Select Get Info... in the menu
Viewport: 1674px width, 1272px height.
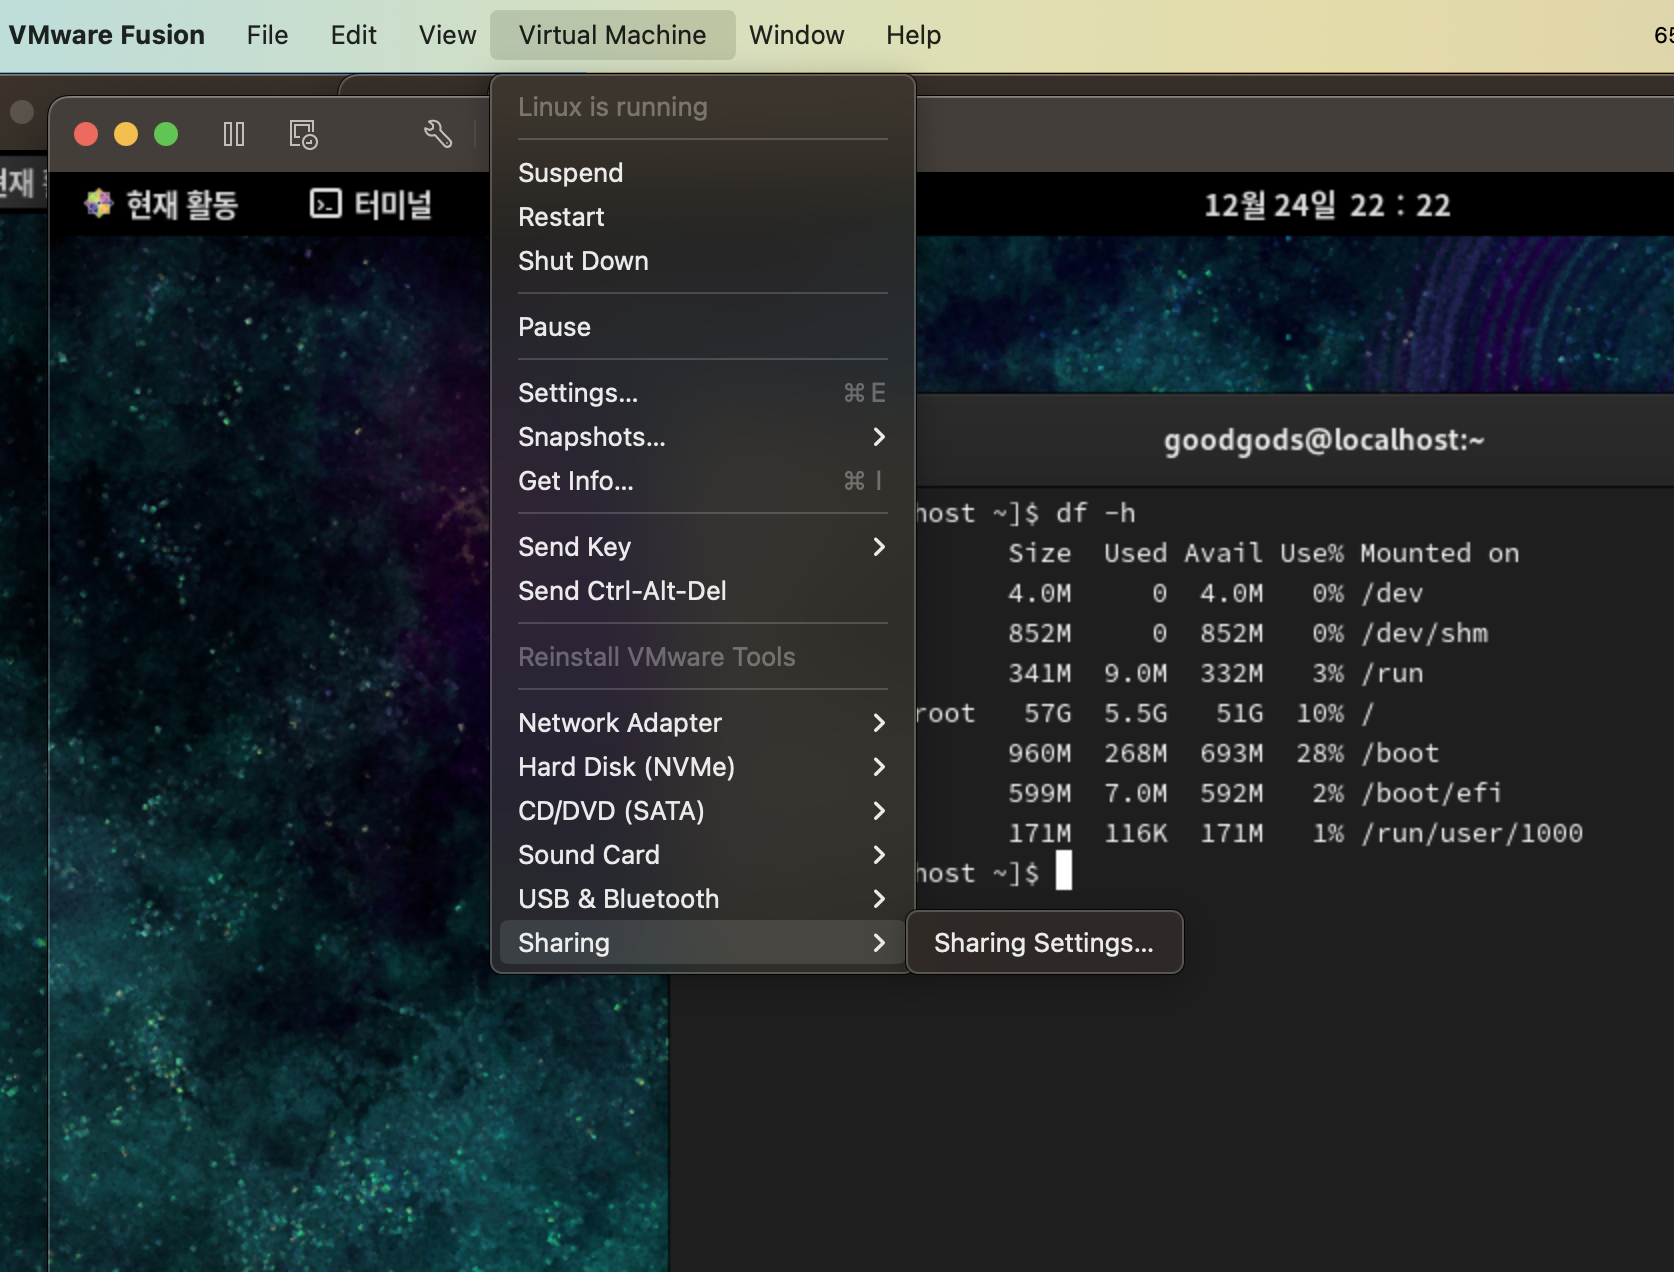pos(703,481)
